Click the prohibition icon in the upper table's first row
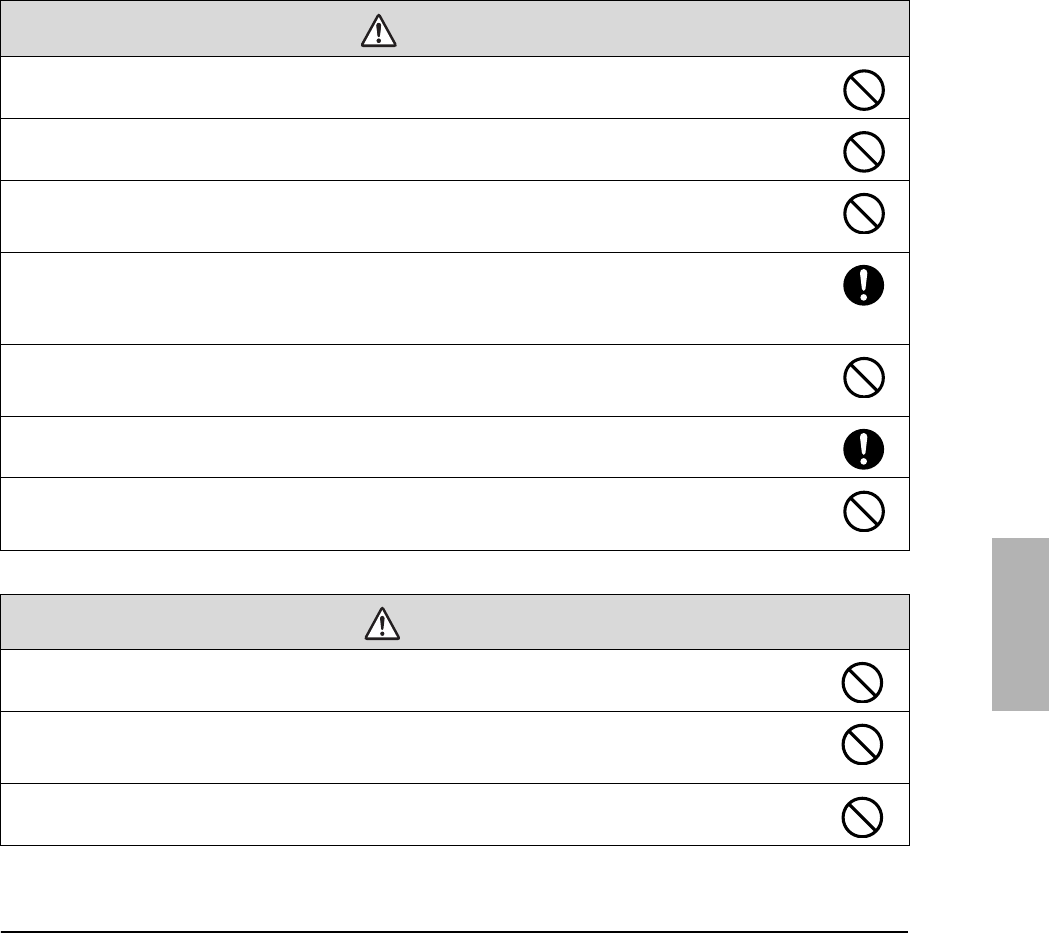1049x933 pixels. click(863, 92)
